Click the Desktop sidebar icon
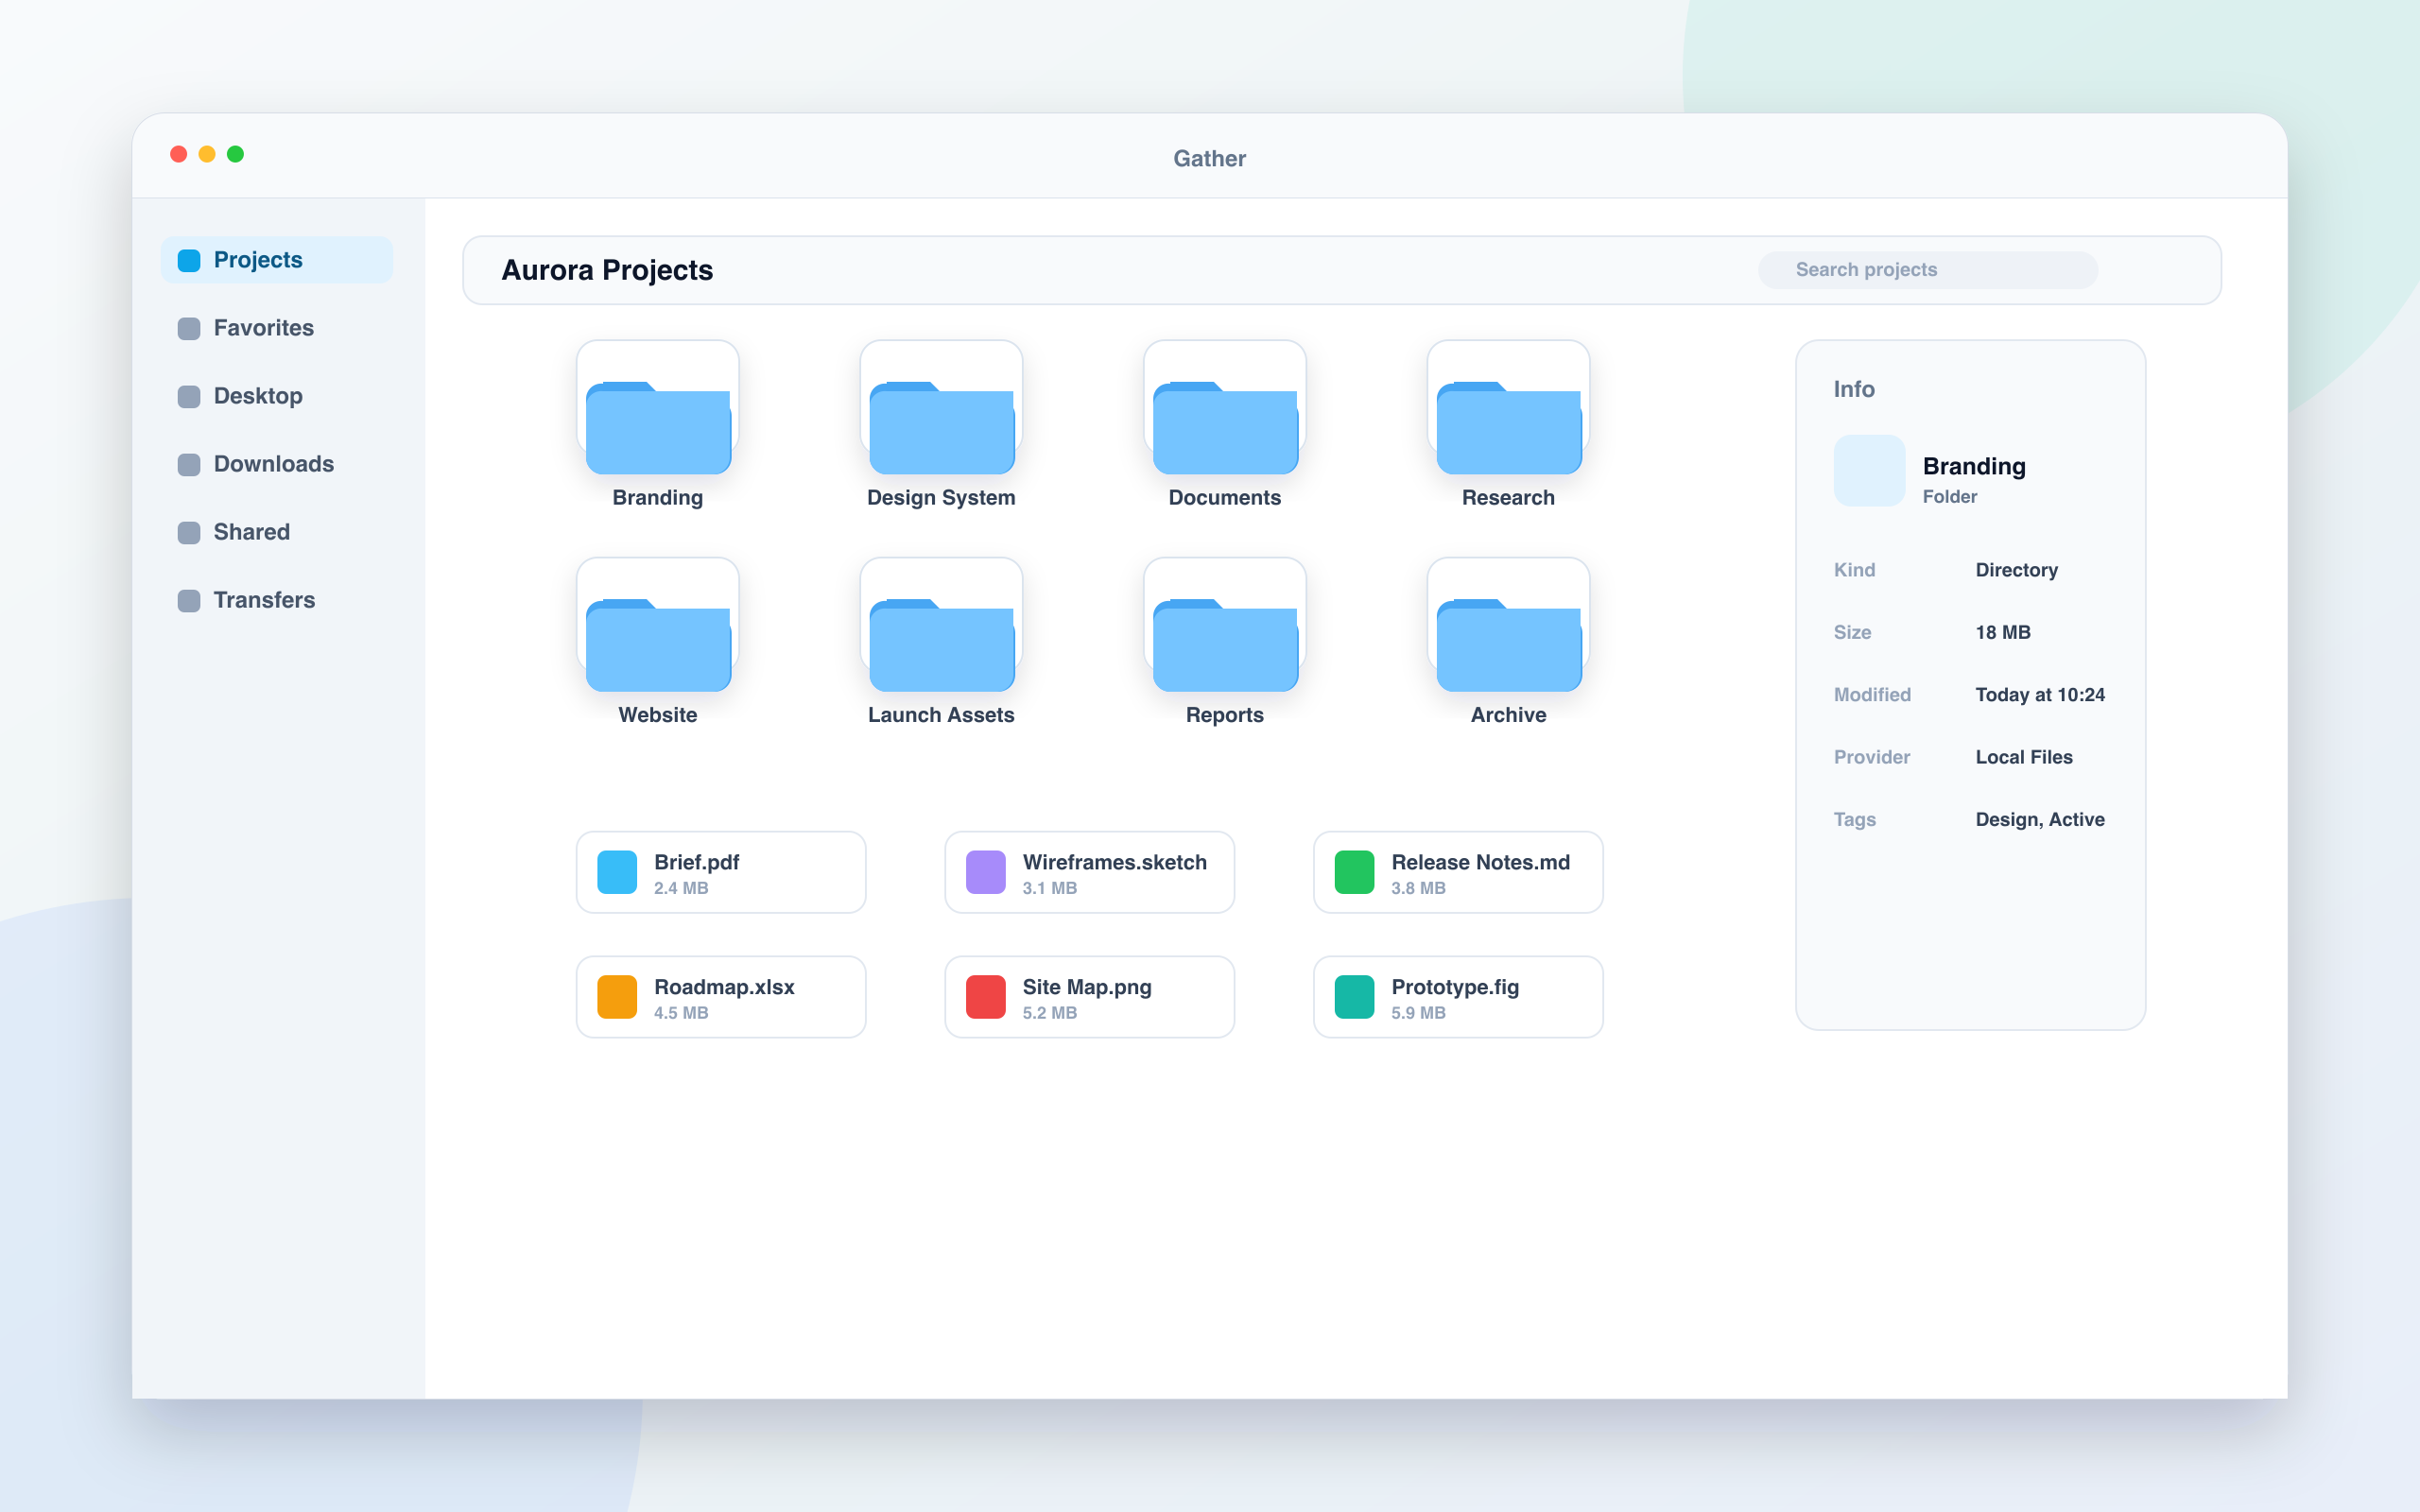 [x=189, y=397]
